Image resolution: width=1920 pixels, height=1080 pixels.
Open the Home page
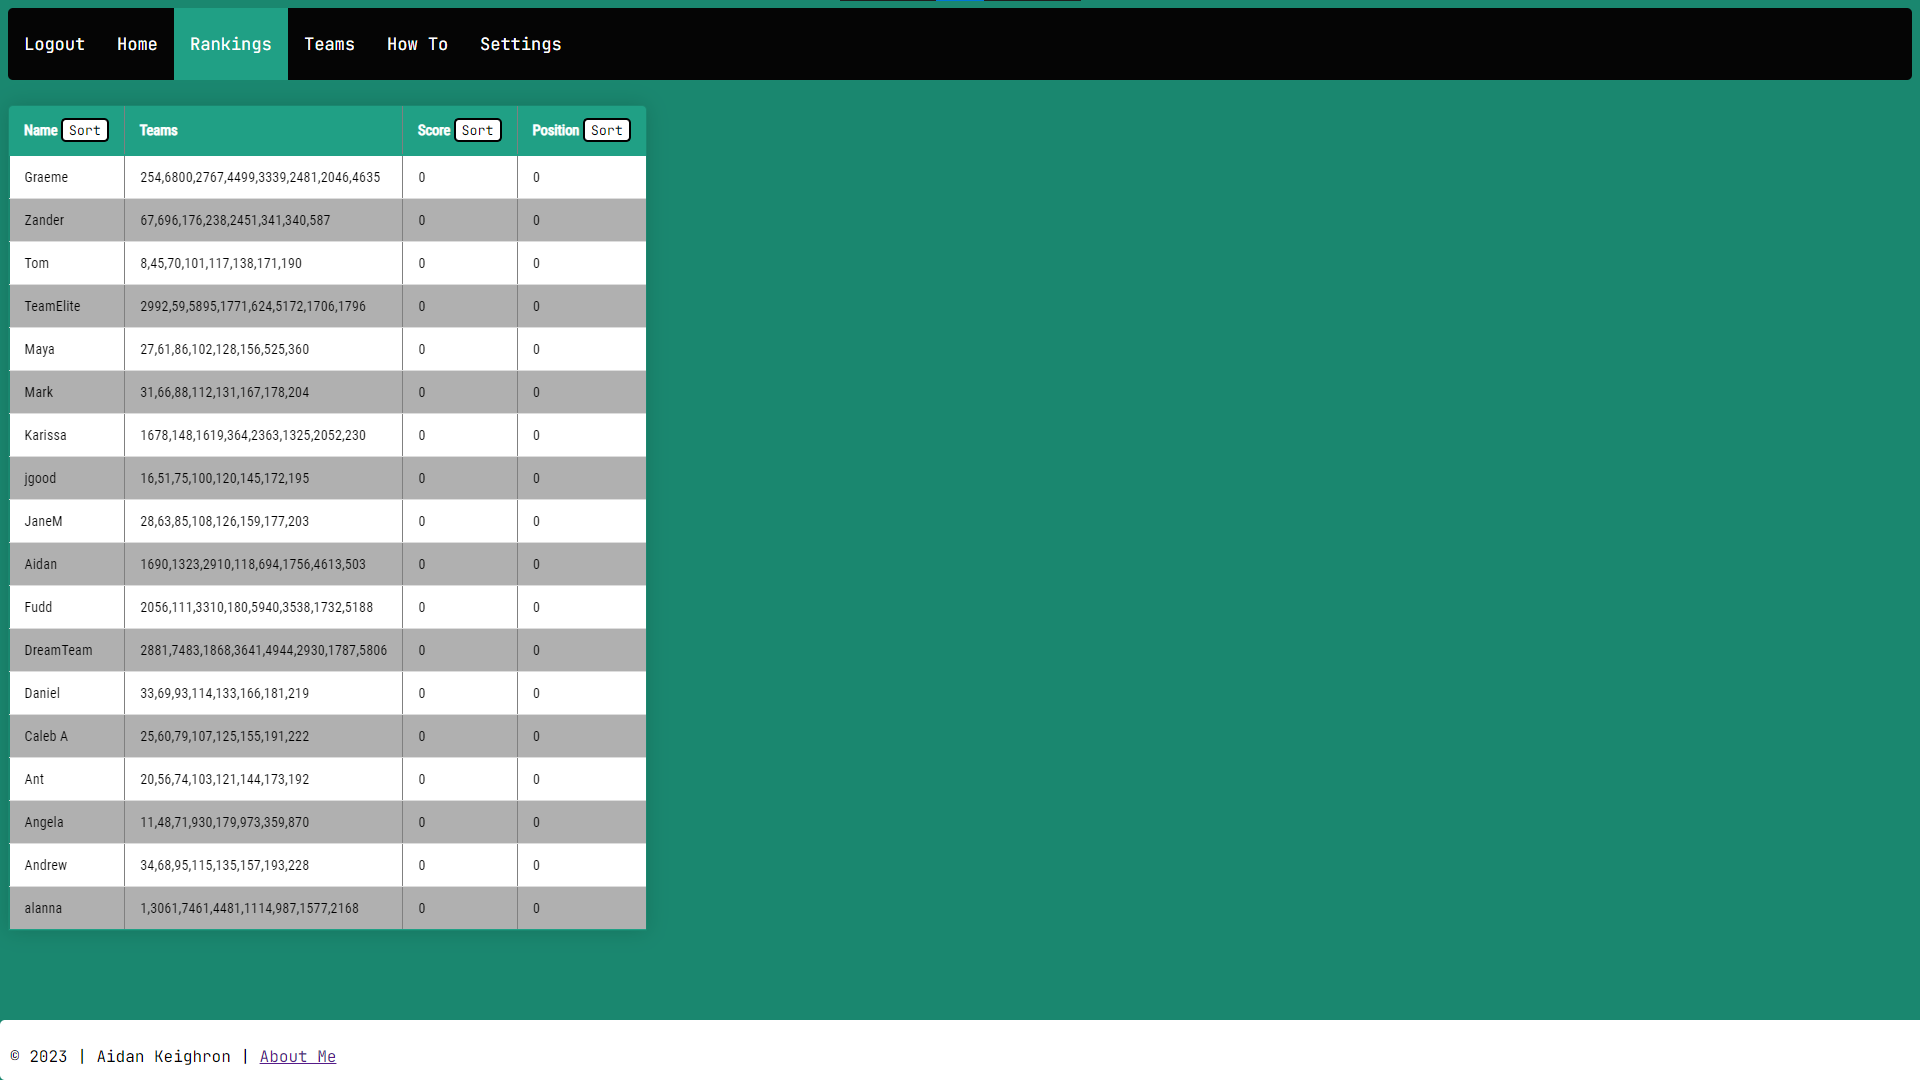click(x=137, y=44)
